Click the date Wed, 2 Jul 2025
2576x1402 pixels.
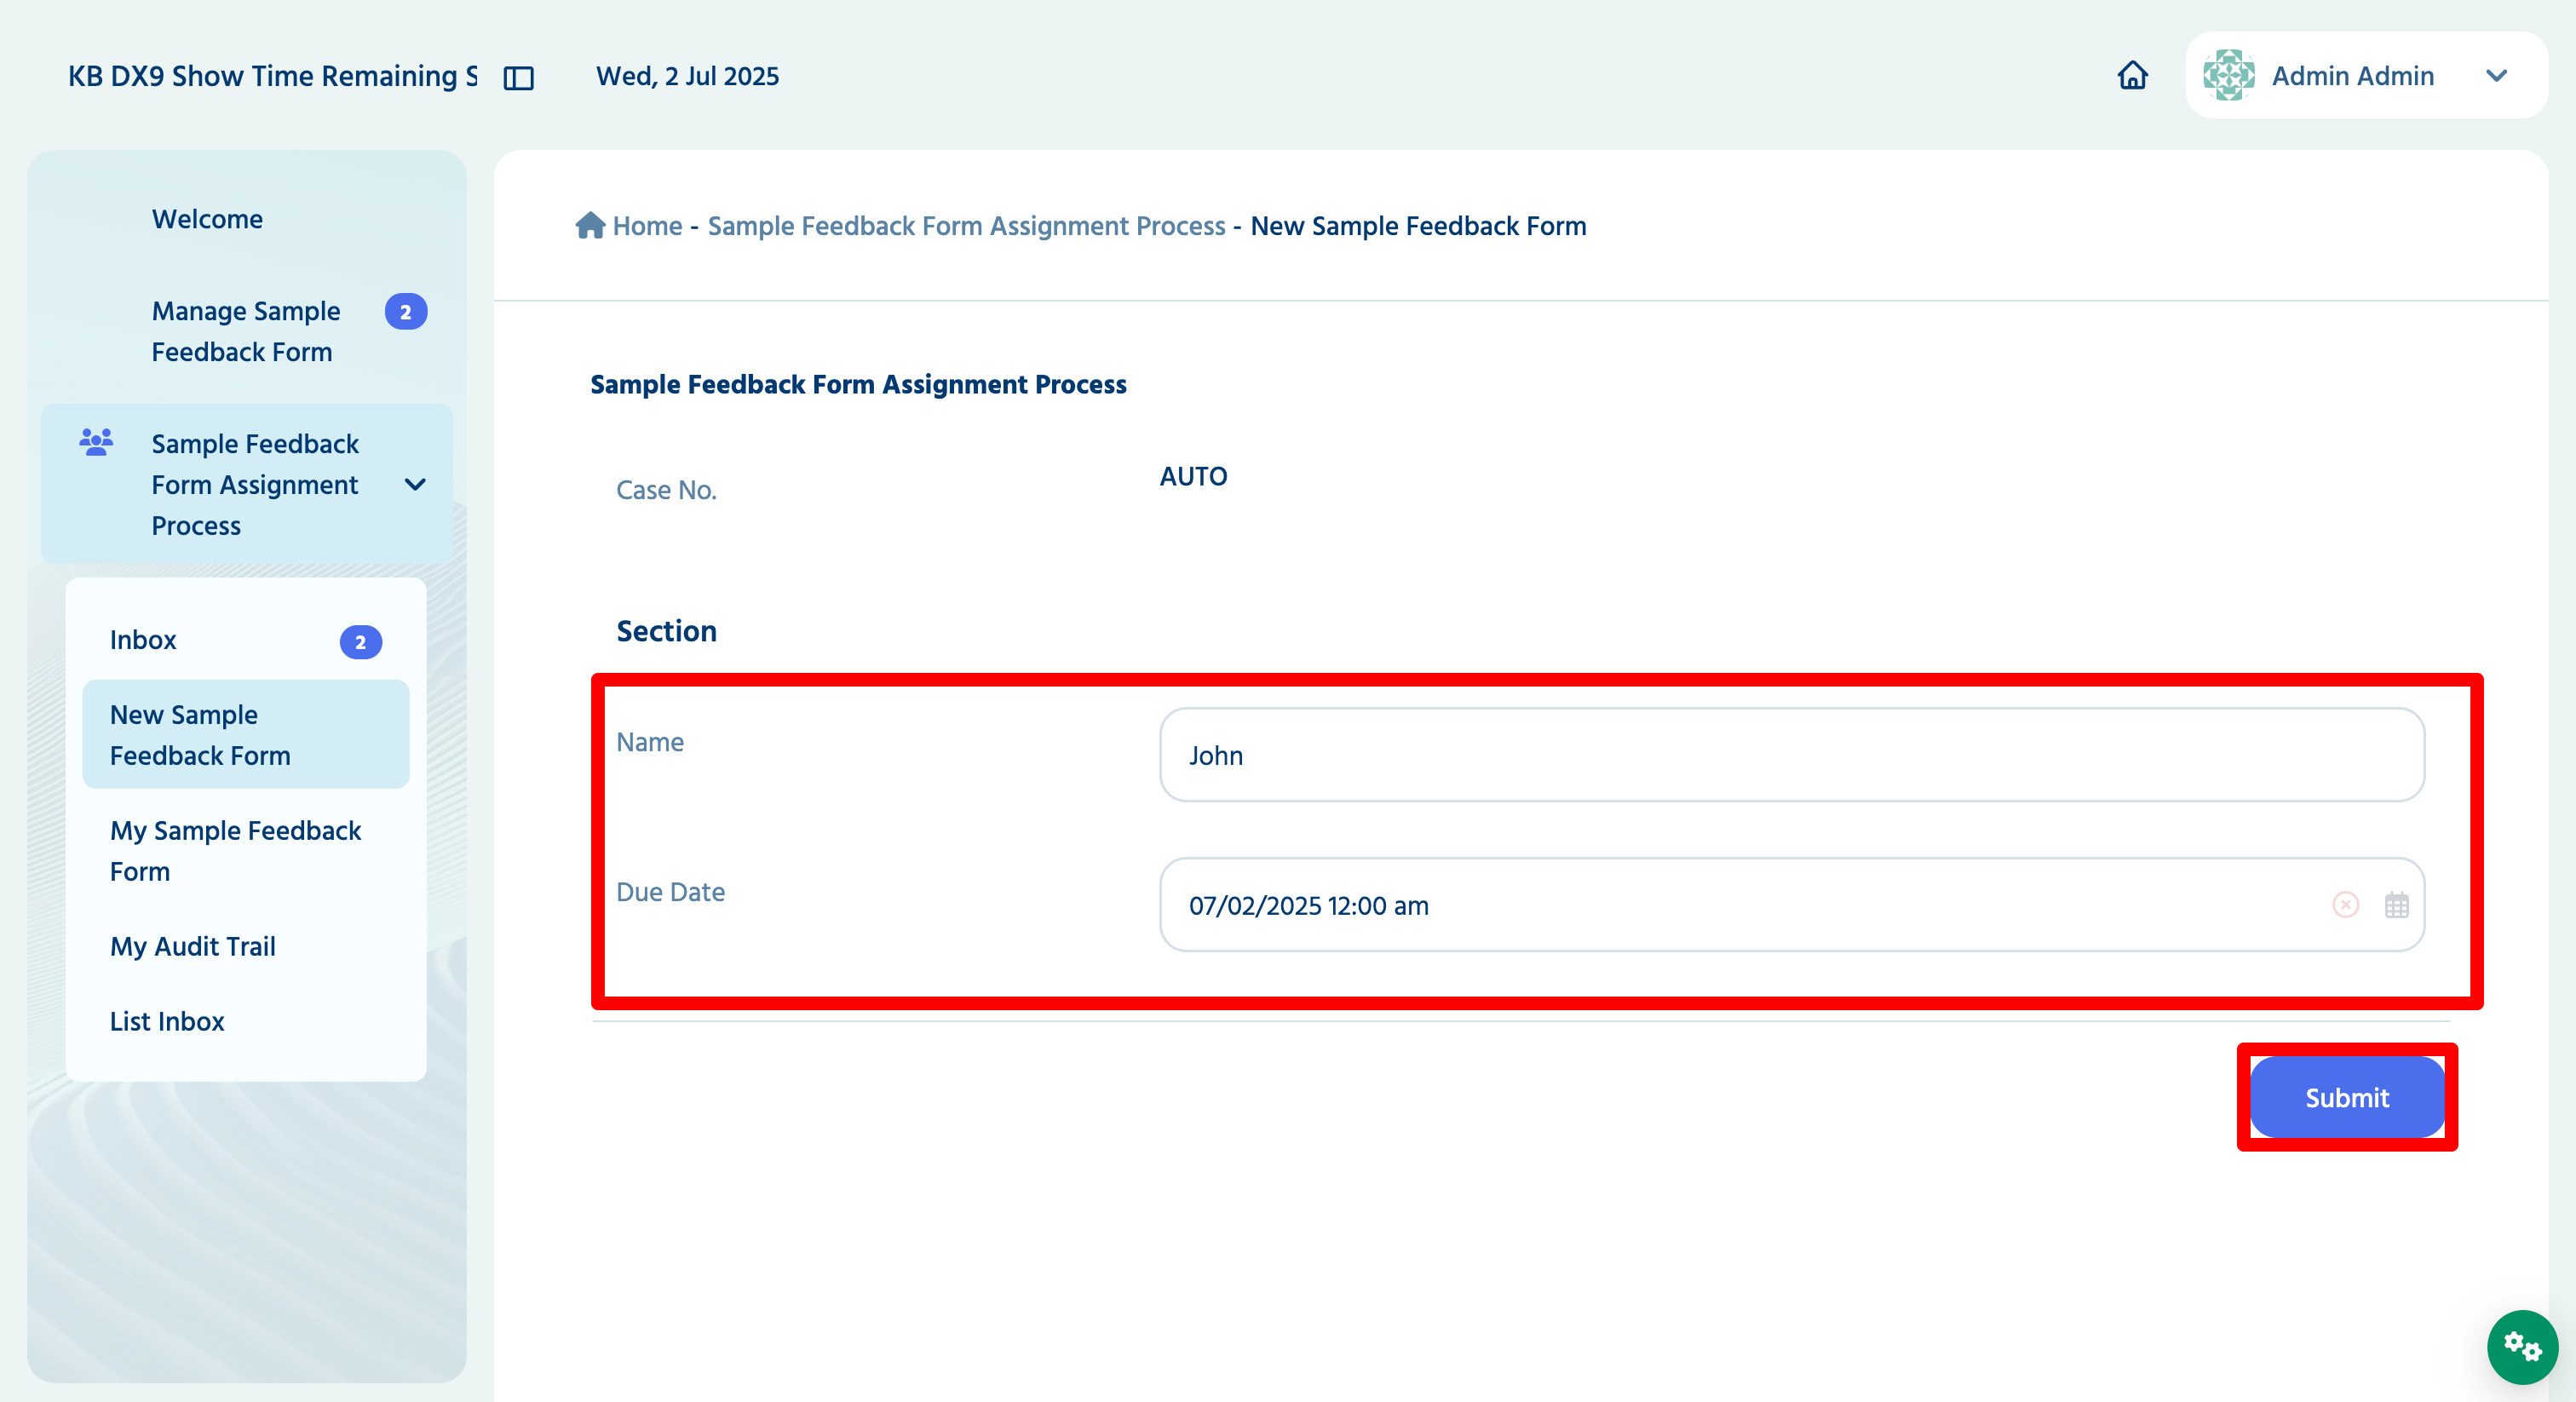[687, 76]
